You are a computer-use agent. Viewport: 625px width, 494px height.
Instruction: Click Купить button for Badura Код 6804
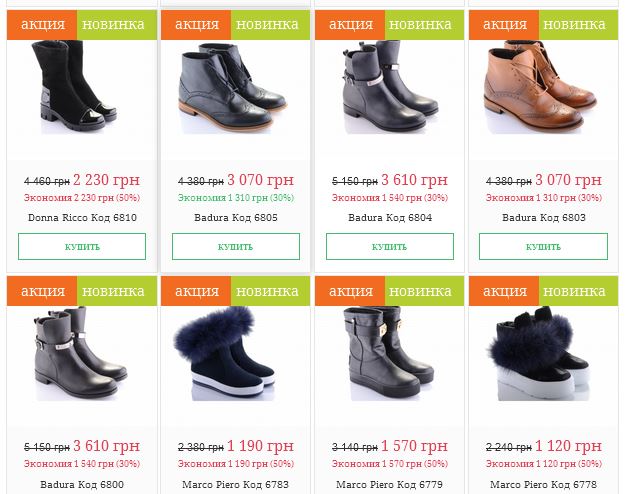click(x=389, y=246)
